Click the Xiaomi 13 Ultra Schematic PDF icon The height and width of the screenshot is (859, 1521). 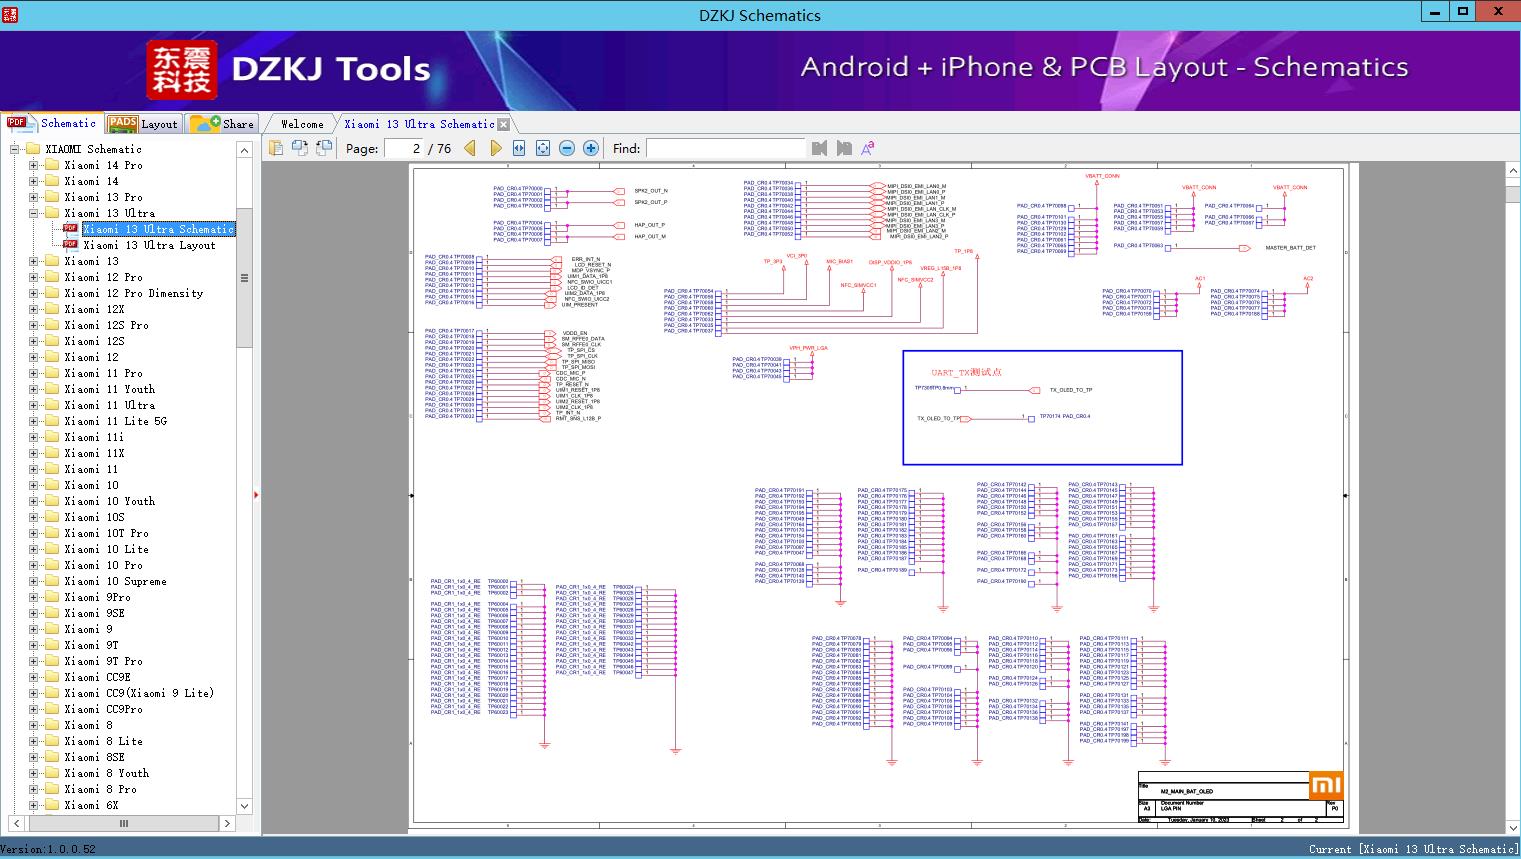70,229
